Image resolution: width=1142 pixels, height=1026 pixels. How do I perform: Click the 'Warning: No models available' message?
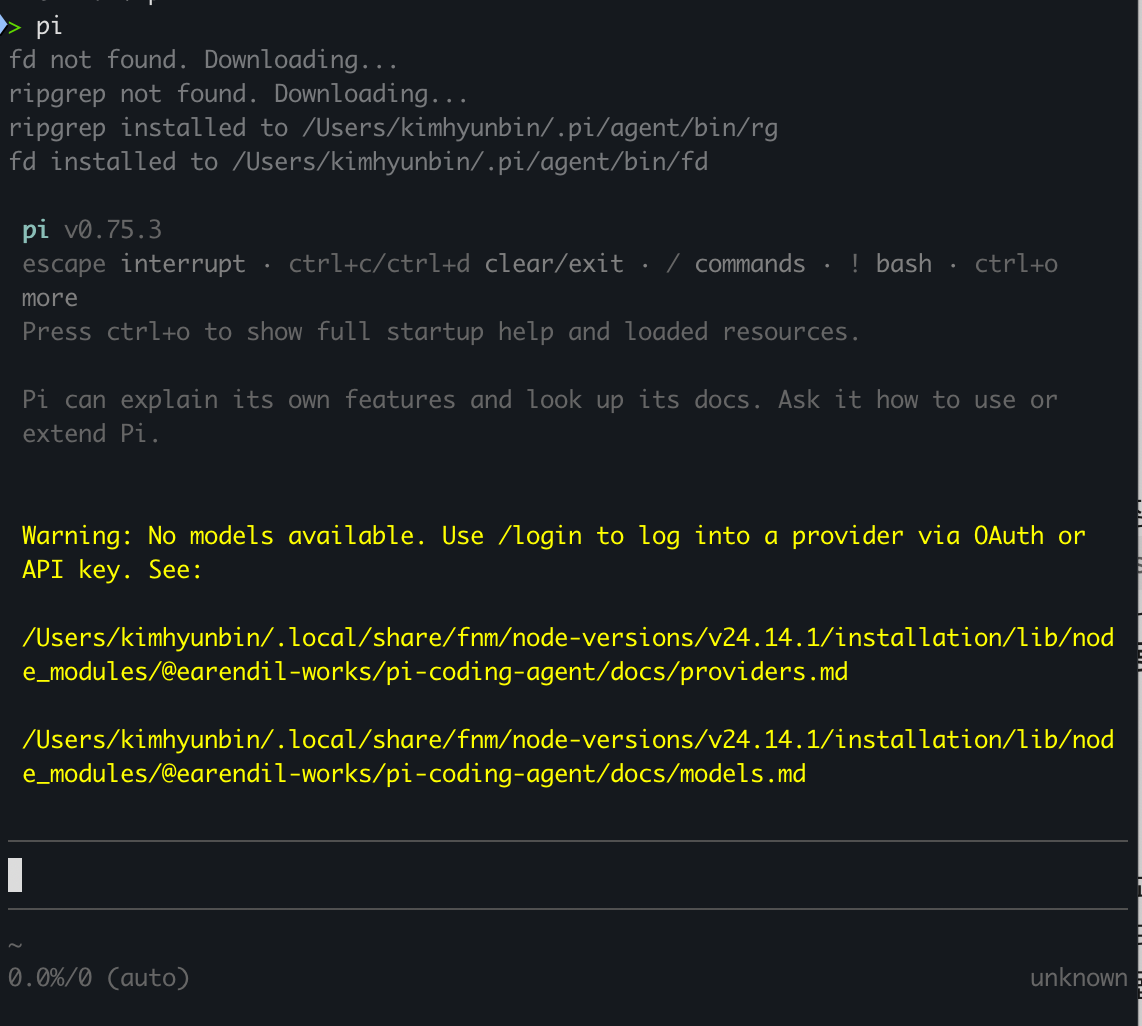click(554, 553)
